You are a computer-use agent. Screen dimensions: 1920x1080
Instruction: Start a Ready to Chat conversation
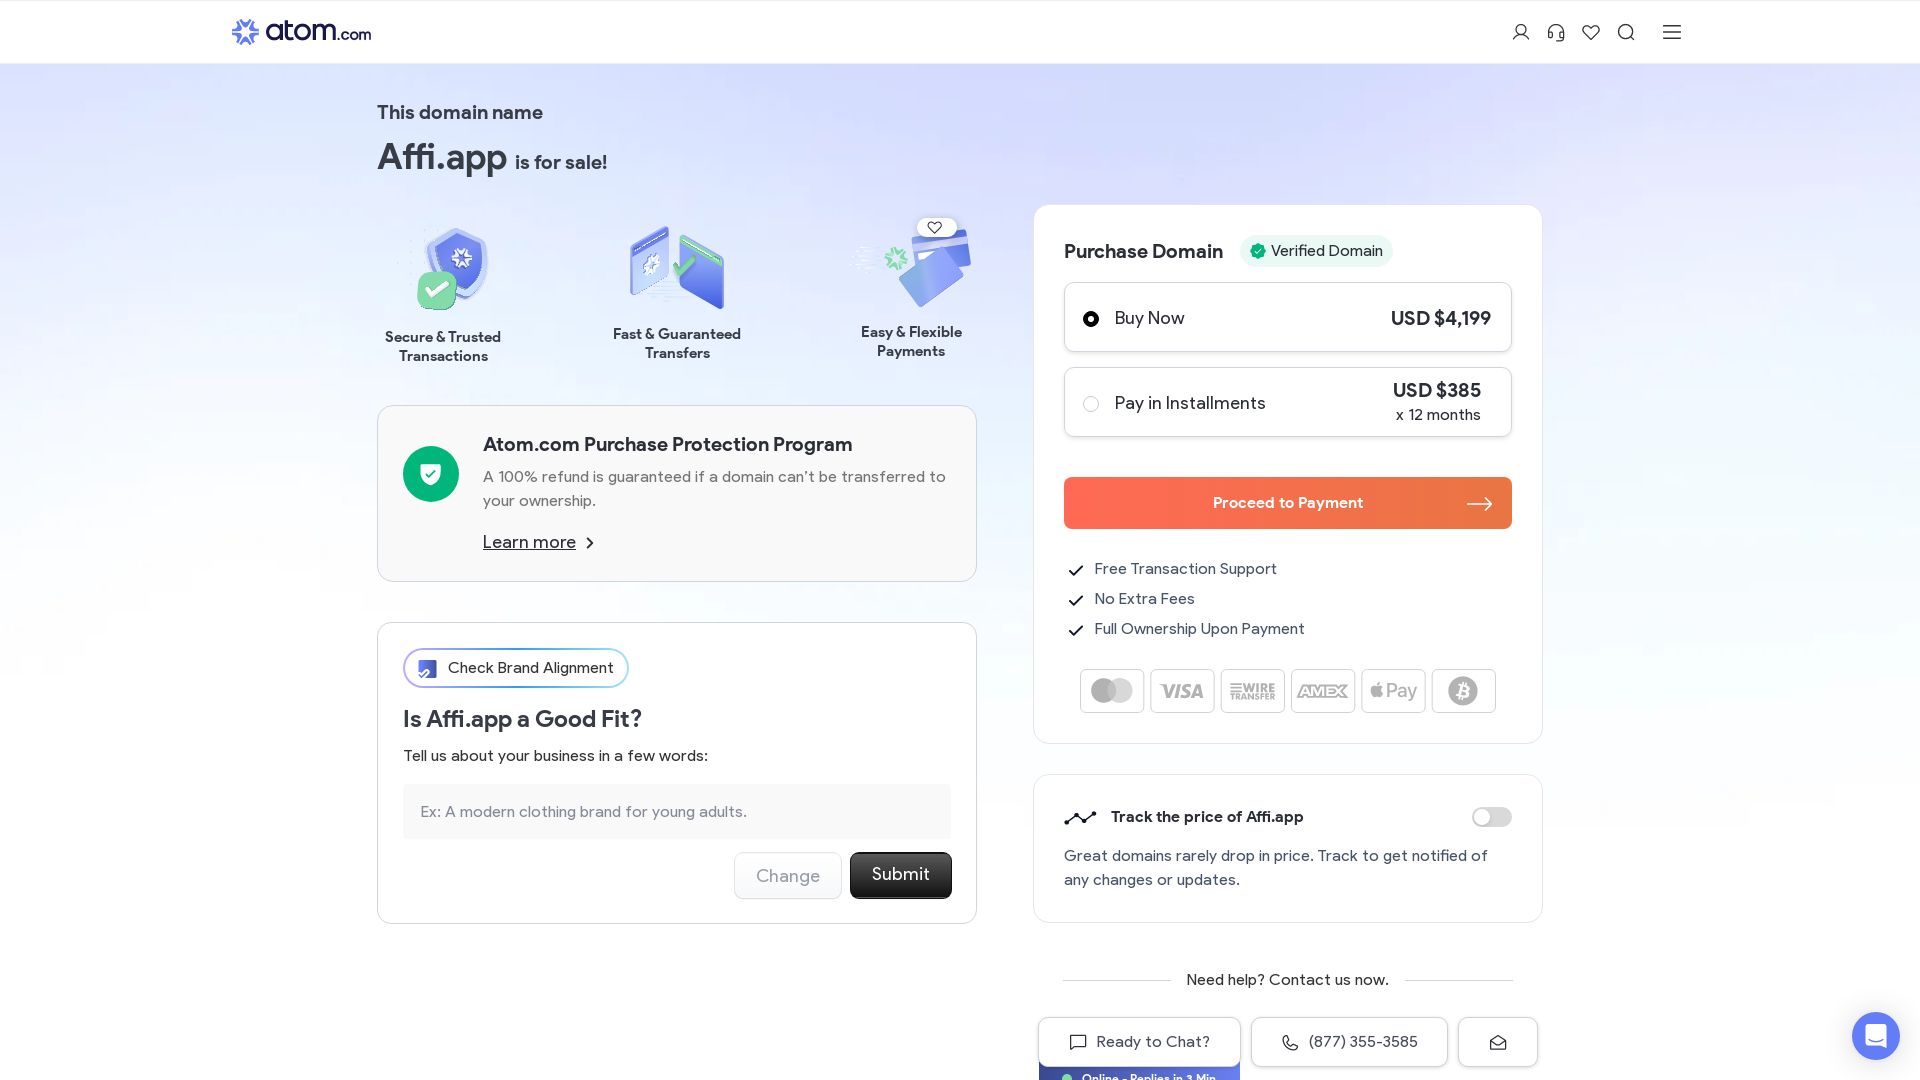click(1139, 1042)
